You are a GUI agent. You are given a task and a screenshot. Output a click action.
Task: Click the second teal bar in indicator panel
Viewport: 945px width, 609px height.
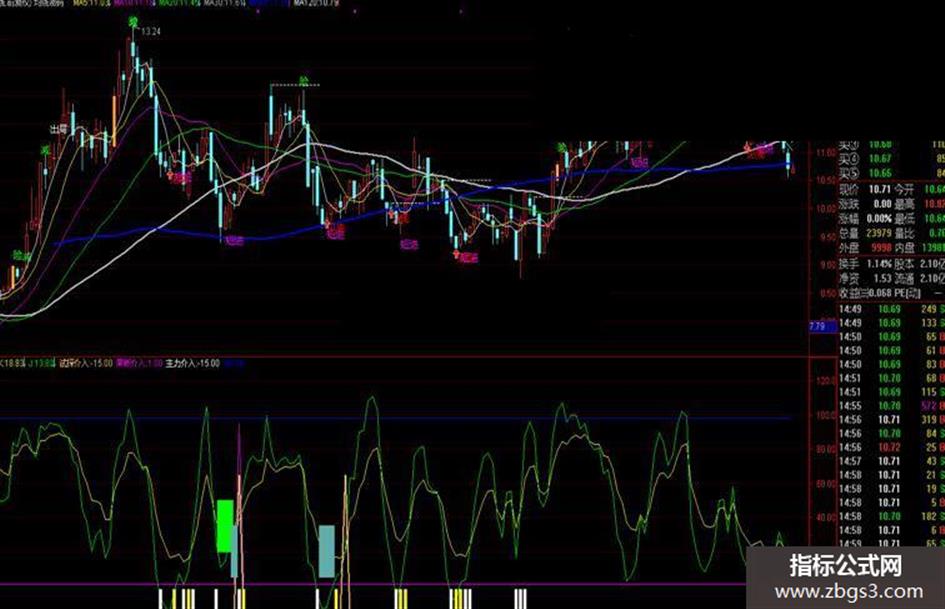point(326,551)
